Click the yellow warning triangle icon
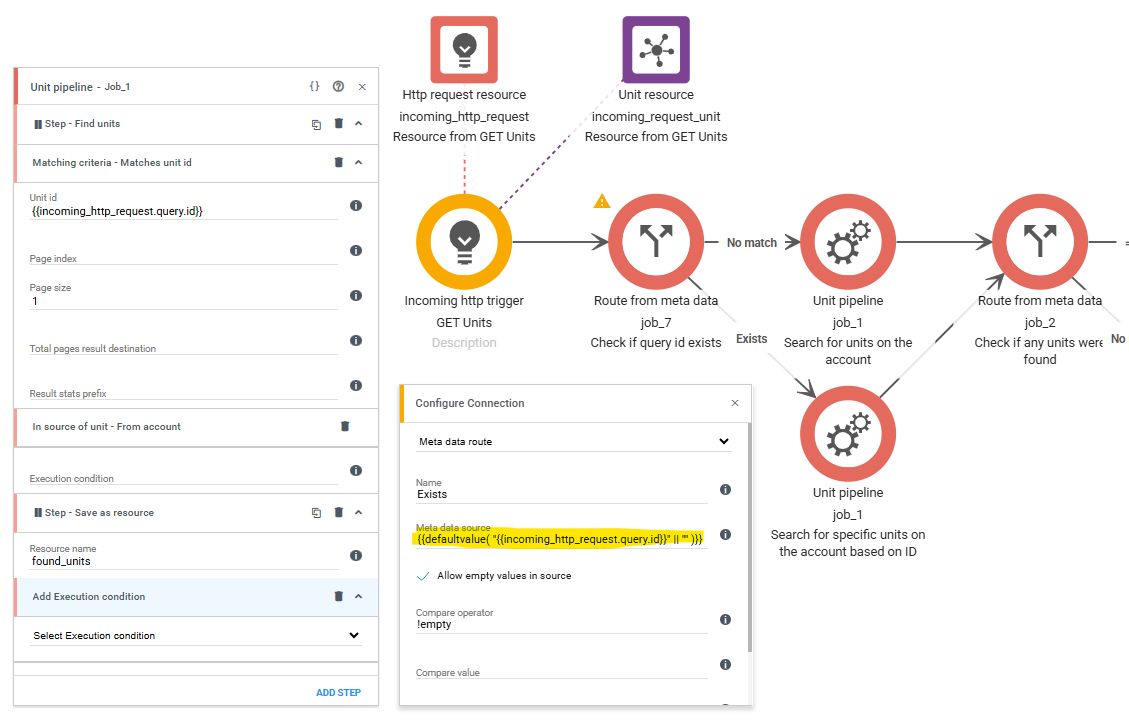The image size is (1129, 722). click(602, 201)
